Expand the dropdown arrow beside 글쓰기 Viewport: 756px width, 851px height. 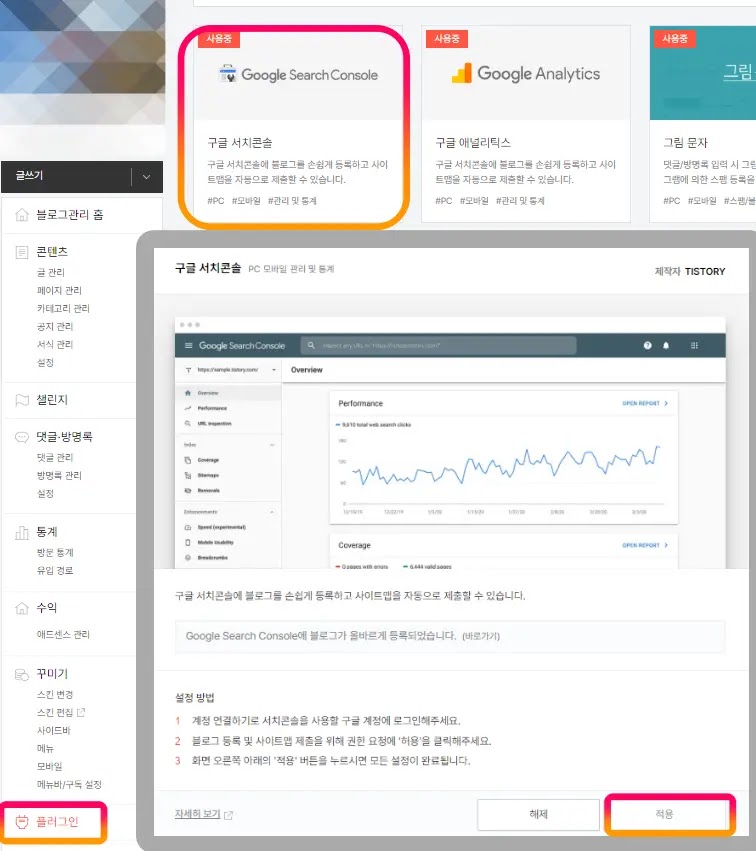pyautogui.click(x=147, y=177)
